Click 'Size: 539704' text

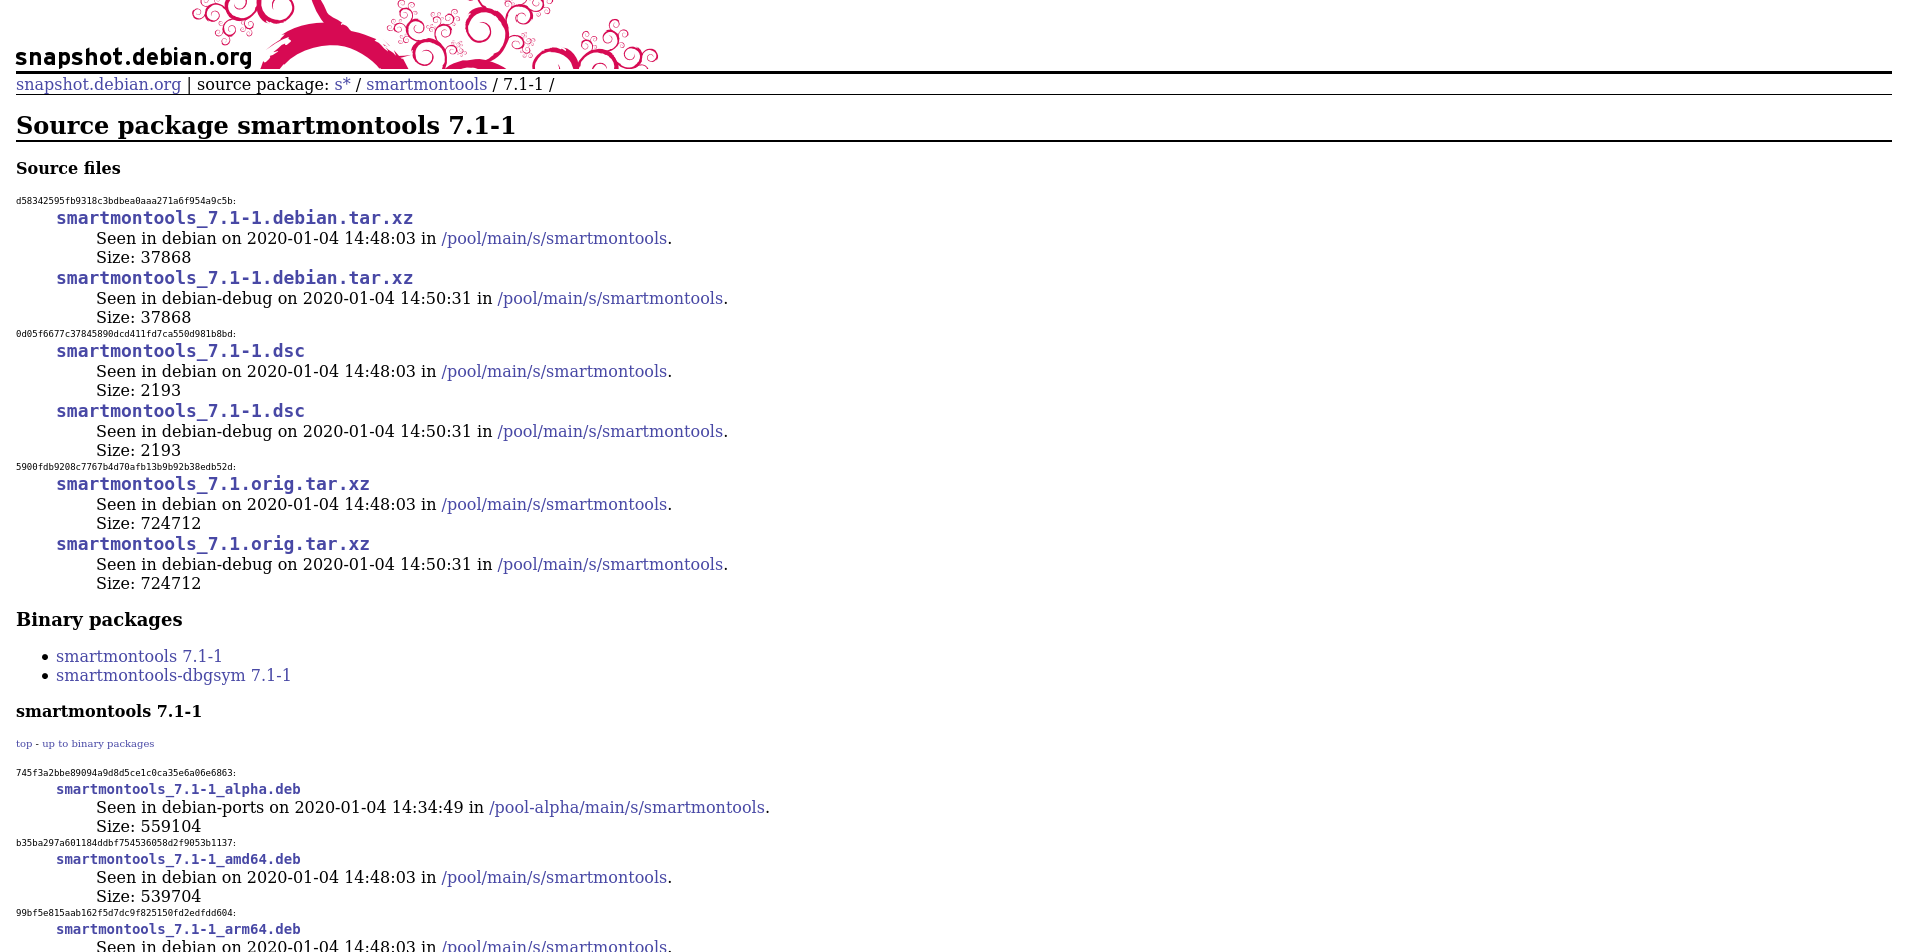tap(148, 896)
